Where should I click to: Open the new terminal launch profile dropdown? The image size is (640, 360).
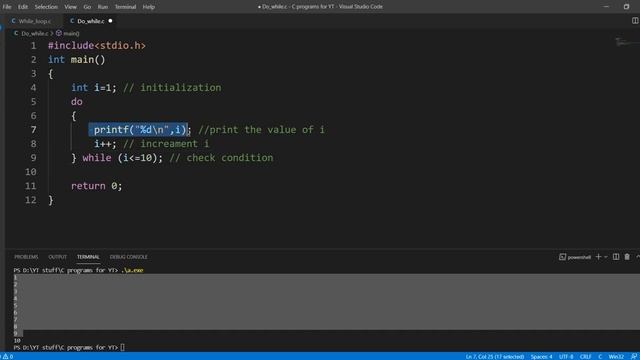[606, 257]
